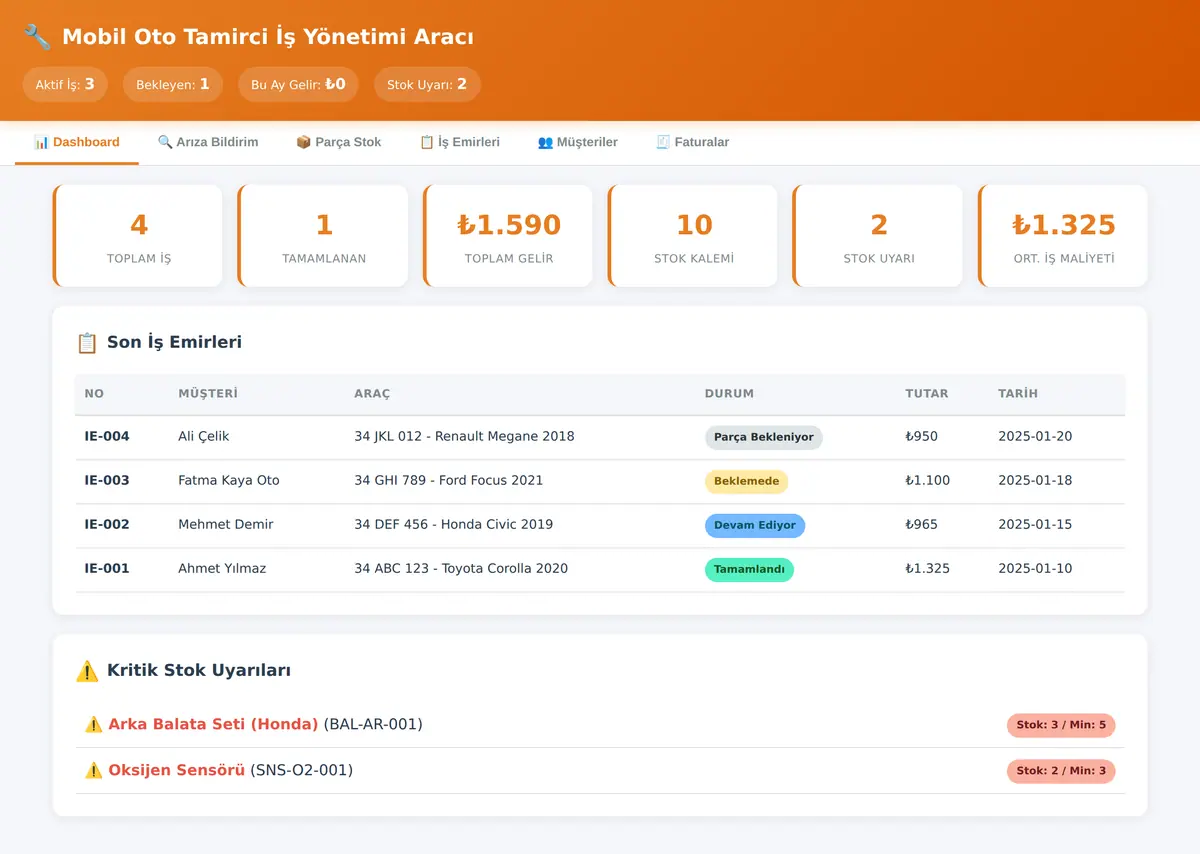Select the Tamamlanan stat card
The width and height of the screenshot is (1200, 854).
coord(323,236)
